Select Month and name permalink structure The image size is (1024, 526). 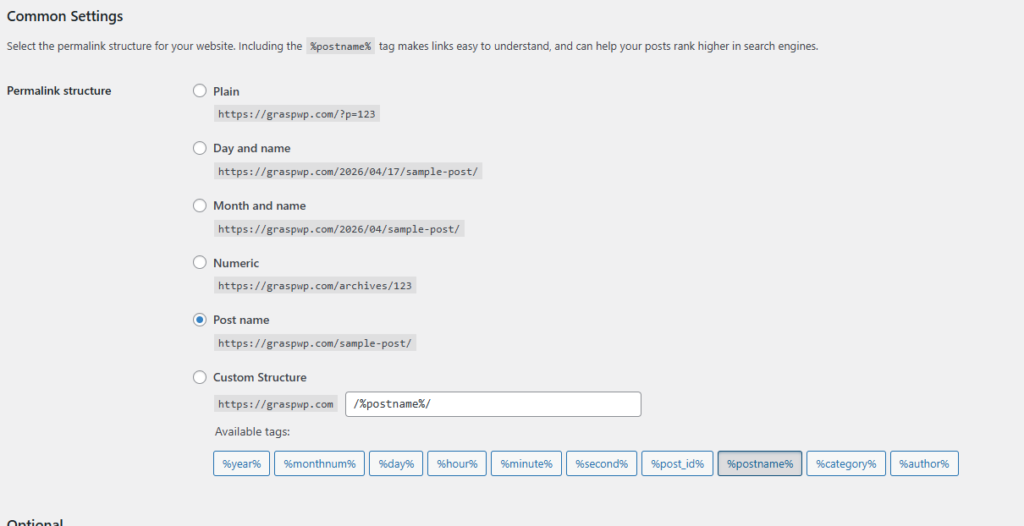point(200,206)
